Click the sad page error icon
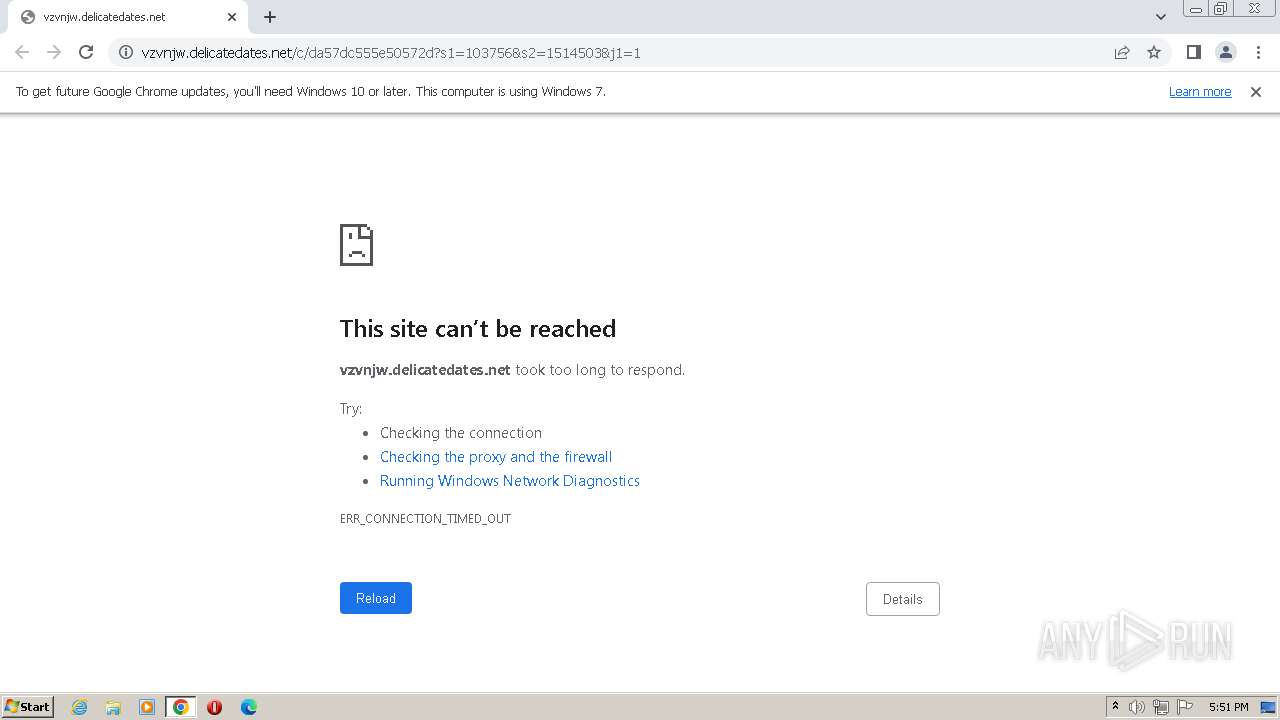This screenshot has width=1280, height=720. point(357,245)
